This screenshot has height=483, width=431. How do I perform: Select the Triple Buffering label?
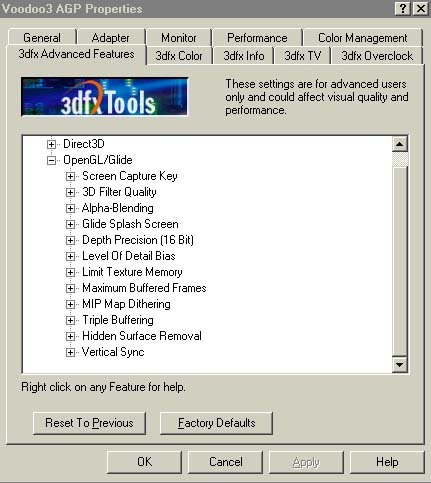[118, 320]
